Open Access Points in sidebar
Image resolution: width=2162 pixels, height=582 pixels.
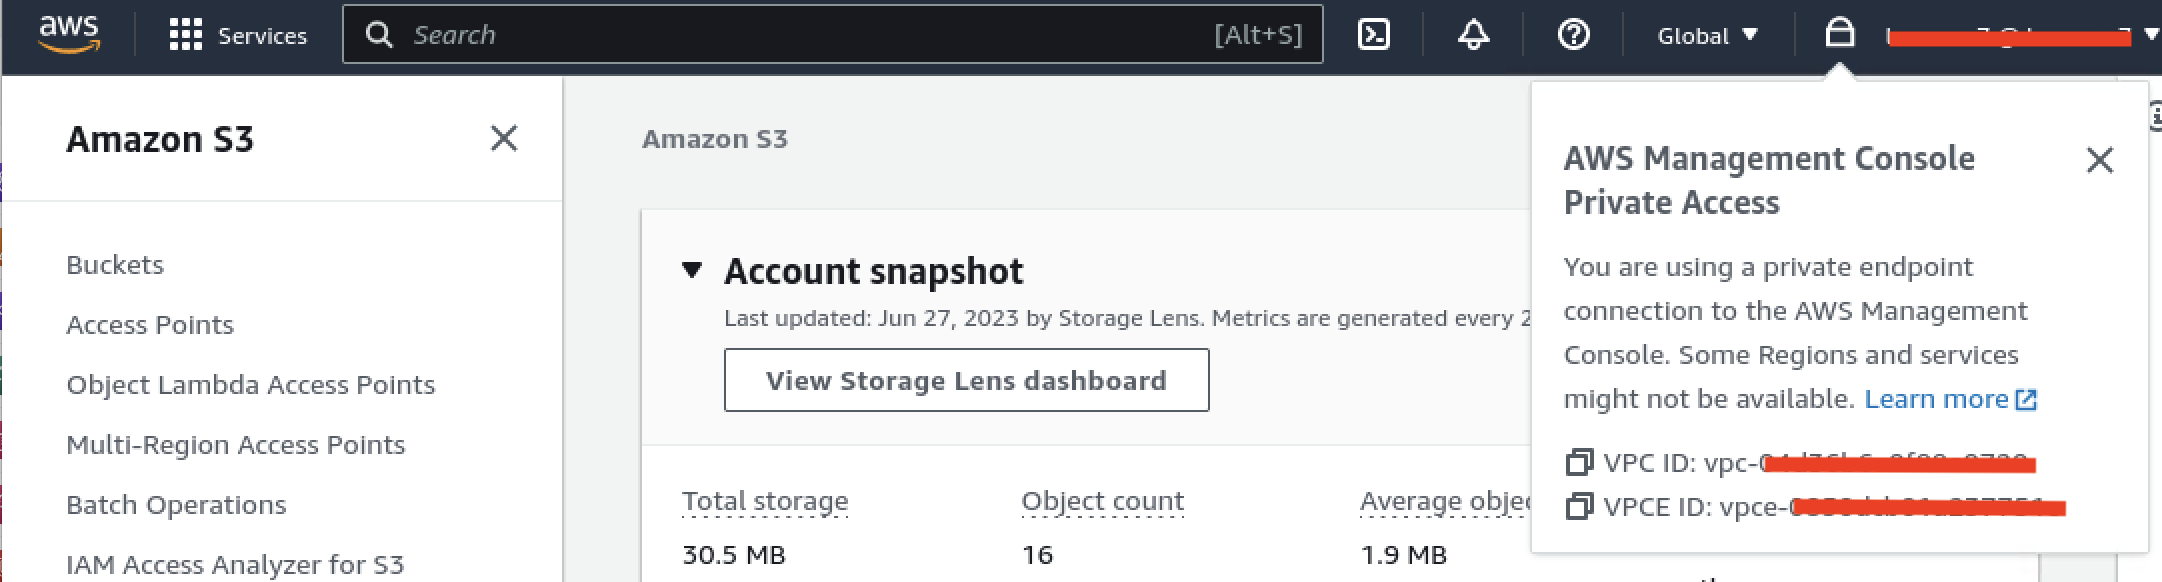point(150,325)
